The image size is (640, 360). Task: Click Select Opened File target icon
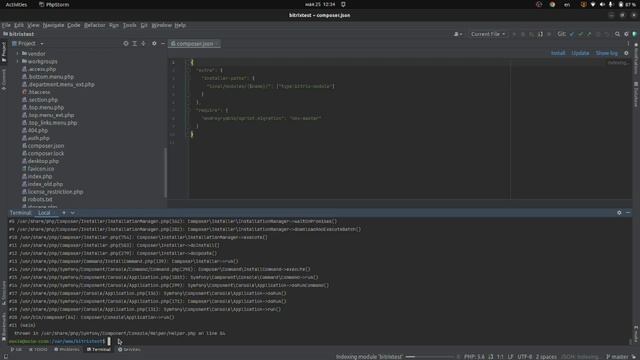(126, 43)
